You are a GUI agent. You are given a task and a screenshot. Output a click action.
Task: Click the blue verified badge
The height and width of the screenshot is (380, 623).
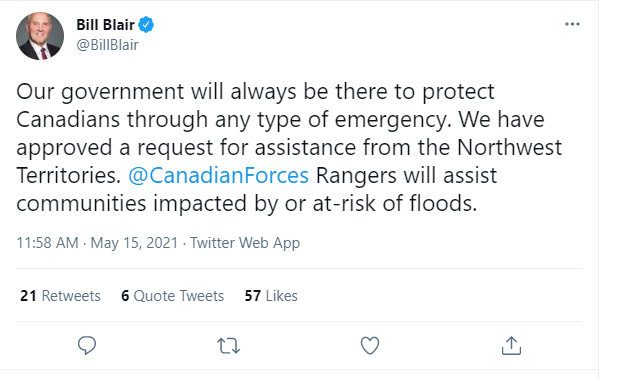click(x=146, y=25)
